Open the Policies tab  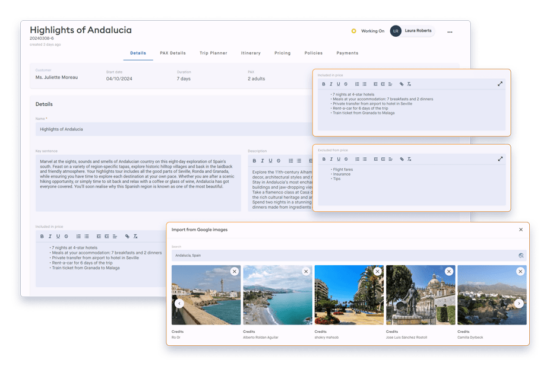[x=313, y=53]
